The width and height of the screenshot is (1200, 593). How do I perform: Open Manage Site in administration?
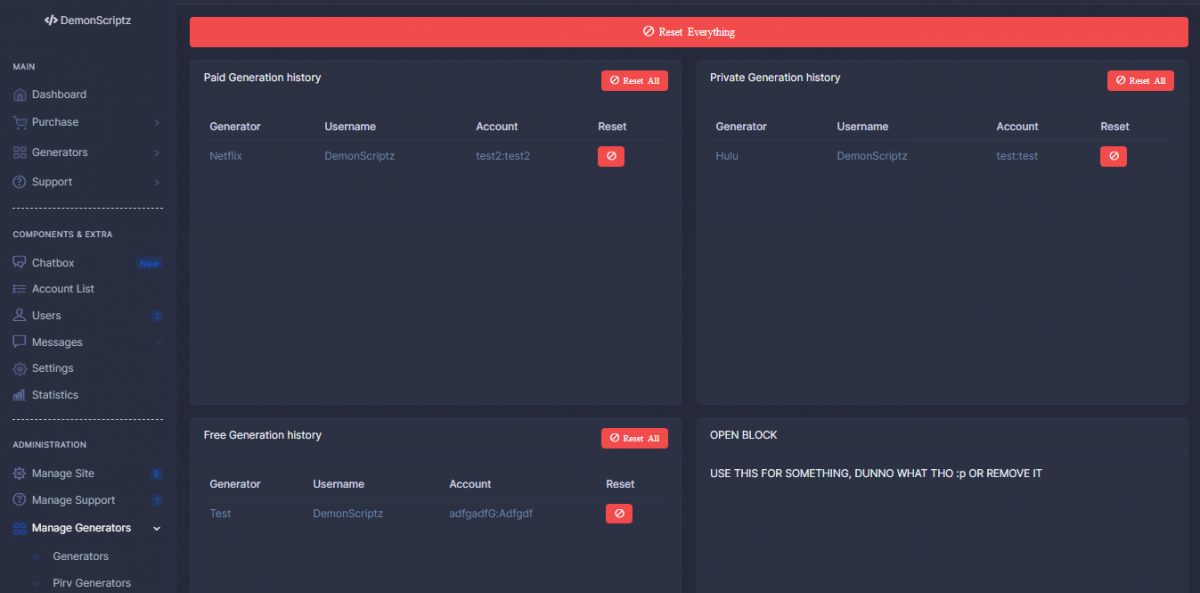point(62,474)
